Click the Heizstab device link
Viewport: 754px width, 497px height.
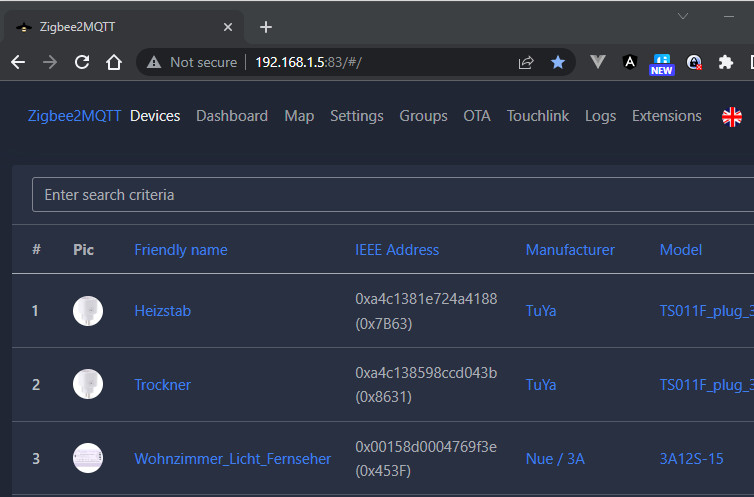click(163, 311)
